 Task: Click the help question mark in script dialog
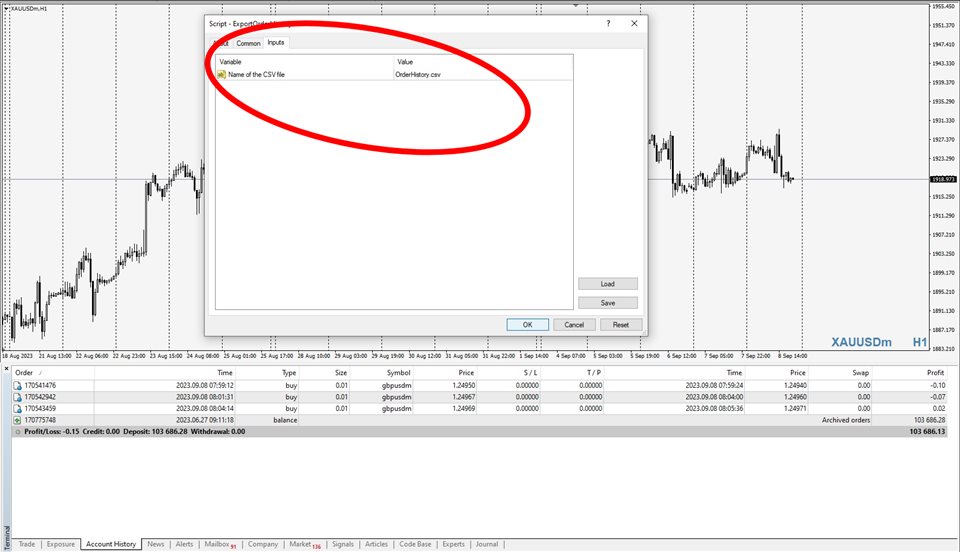click(x=608, y=23)
